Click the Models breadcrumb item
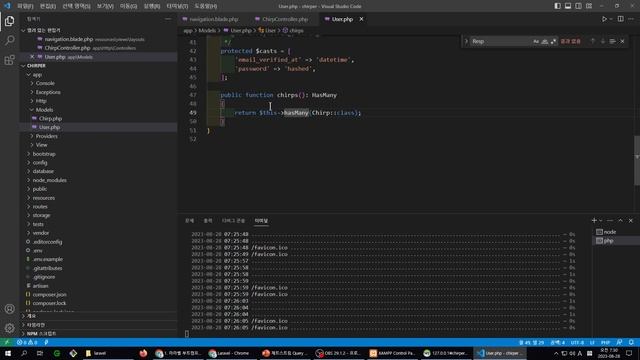The width and height of the screenshot is (640, 360). pyautogui.click(x=207, y=31)
